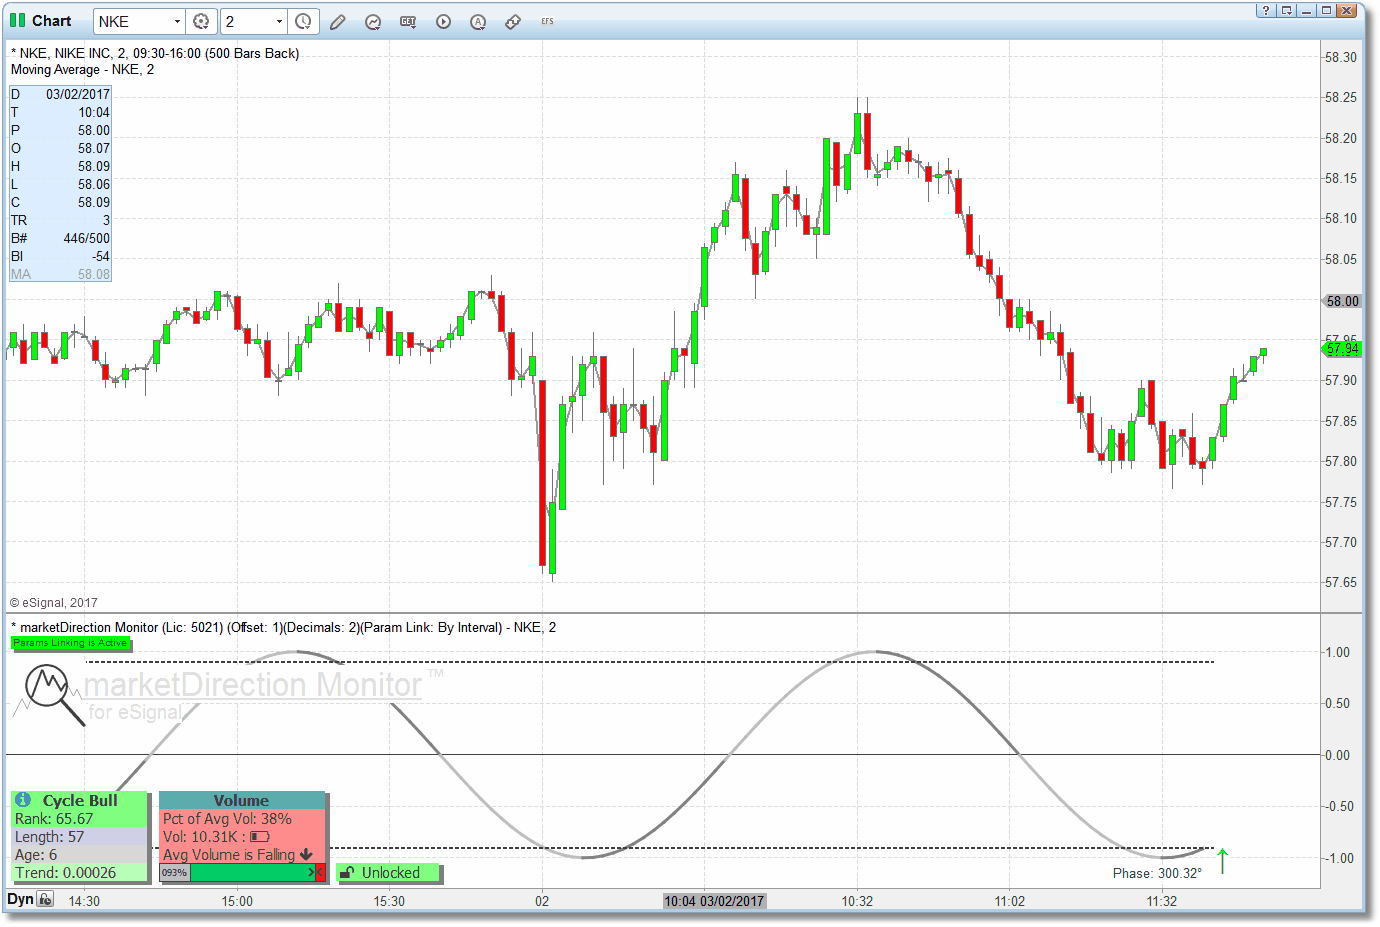Click the help question mark button
Viewport: 1380px width, 927px height.
pyautogui.click(x=1266, y=10)
